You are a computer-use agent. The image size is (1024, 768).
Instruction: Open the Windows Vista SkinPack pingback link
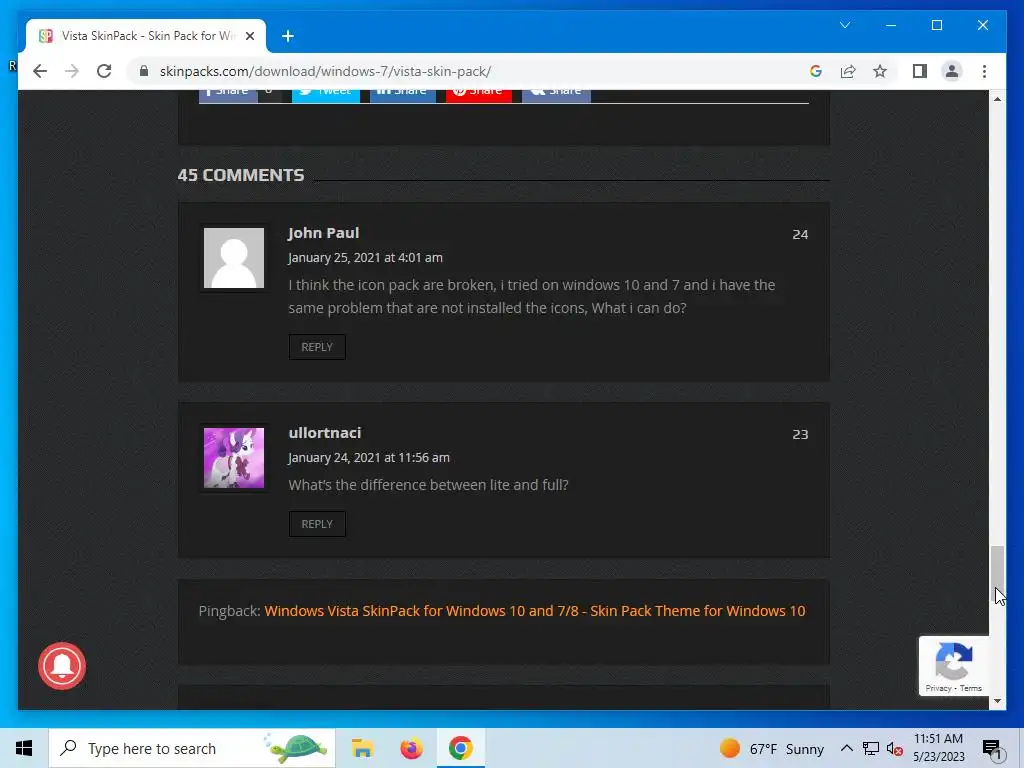pyautogui.click(x=534, y=611)
